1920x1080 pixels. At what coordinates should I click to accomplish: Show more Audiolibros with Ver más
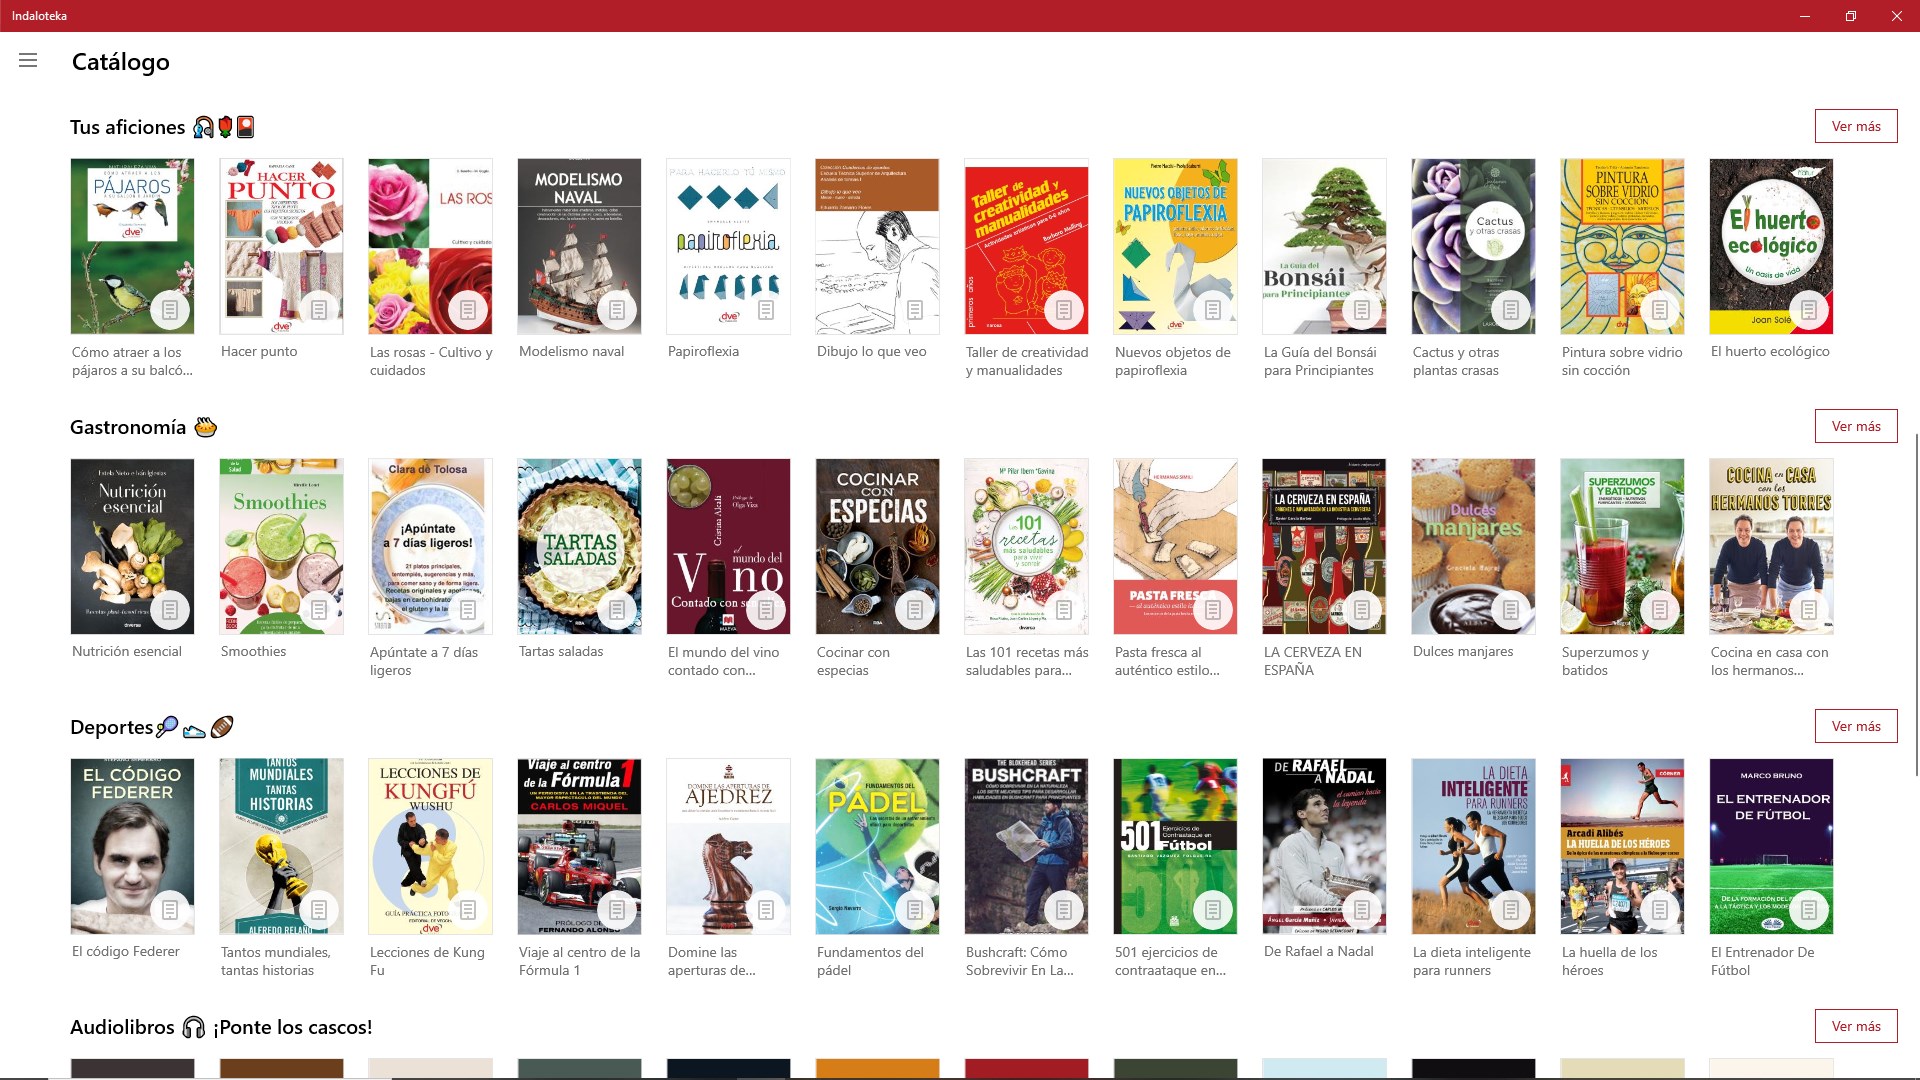(x=1855, y=1026)
